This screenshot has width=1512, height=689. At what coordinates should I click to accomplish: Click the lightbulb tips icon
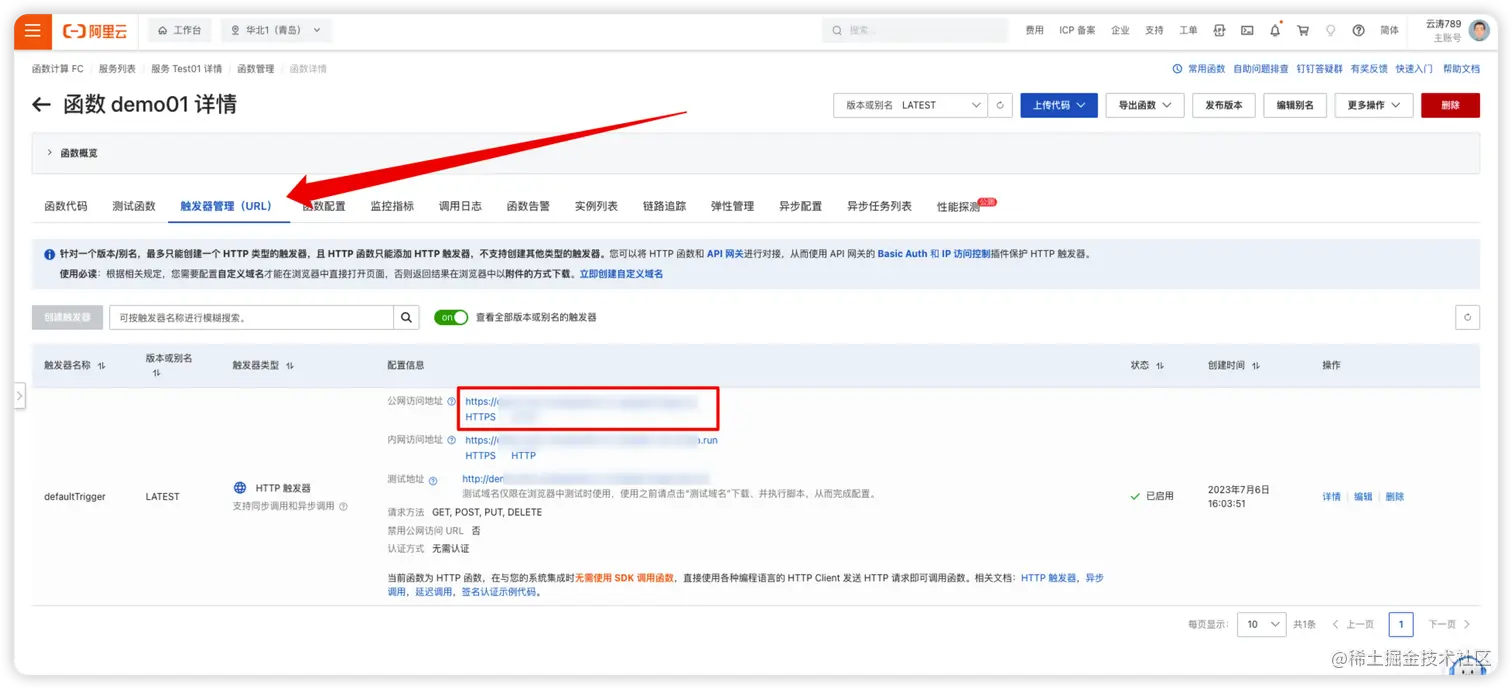pyautogui.click(x=1331, y=31)
